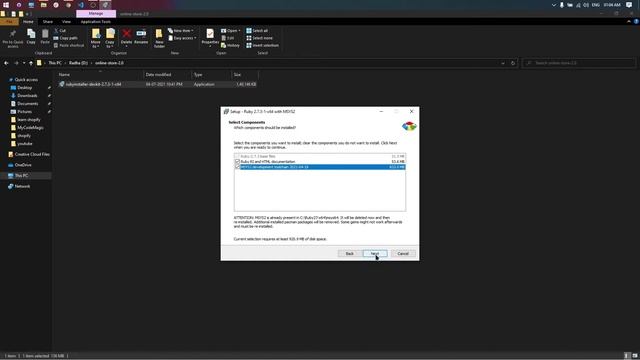Click Next in the Ruby setup dialog
The width and height of the screenshot is (640, 360).
click(375, 253)
